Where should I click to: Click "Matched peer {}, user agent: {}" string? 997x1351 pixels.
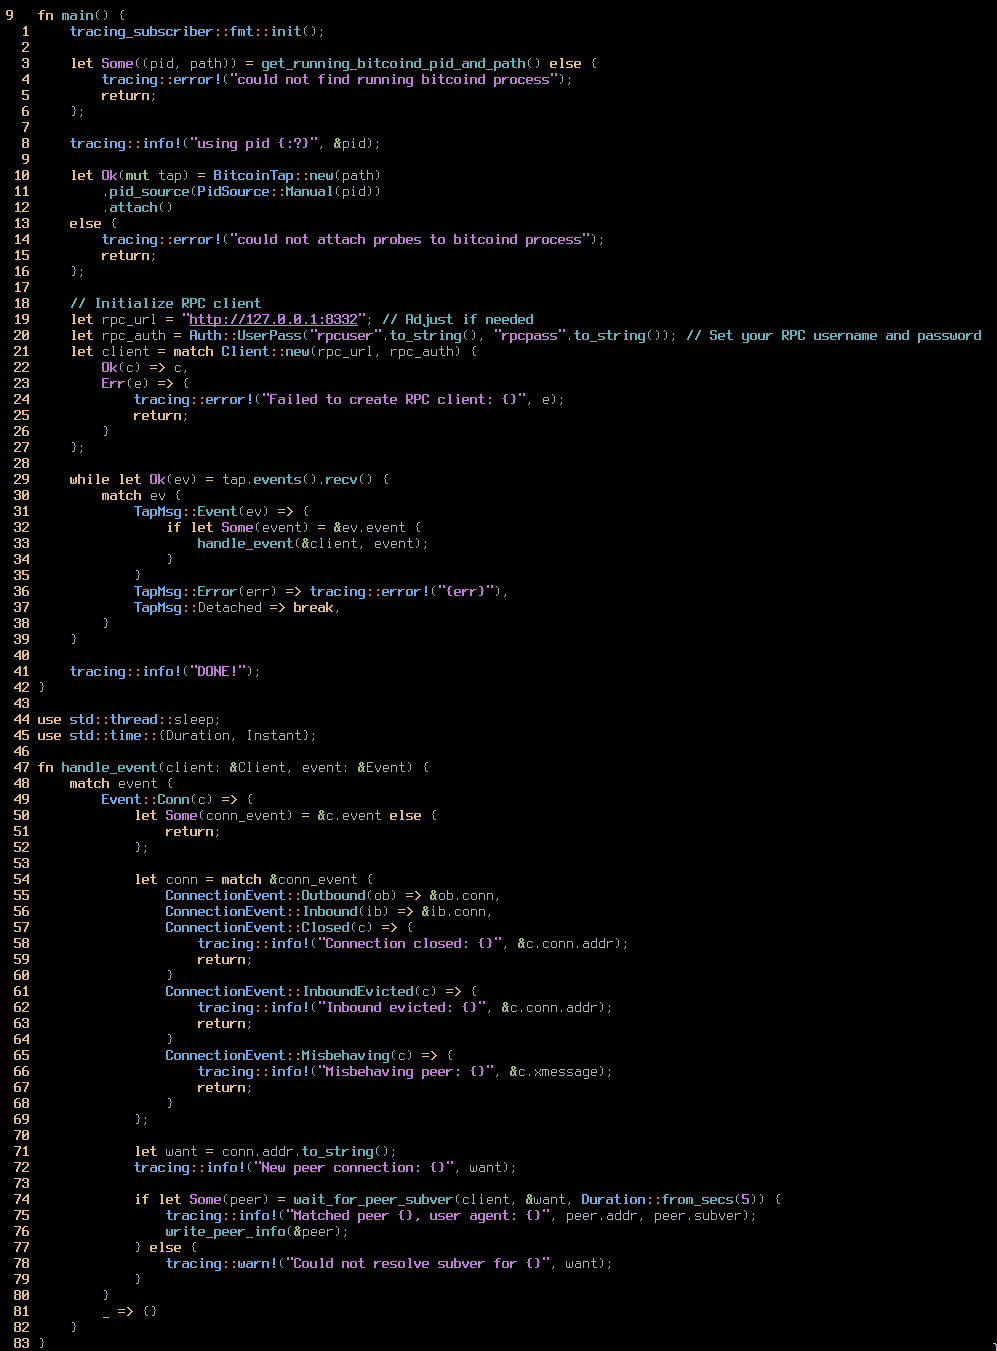pyautogui.click(x=417, y=1215)
